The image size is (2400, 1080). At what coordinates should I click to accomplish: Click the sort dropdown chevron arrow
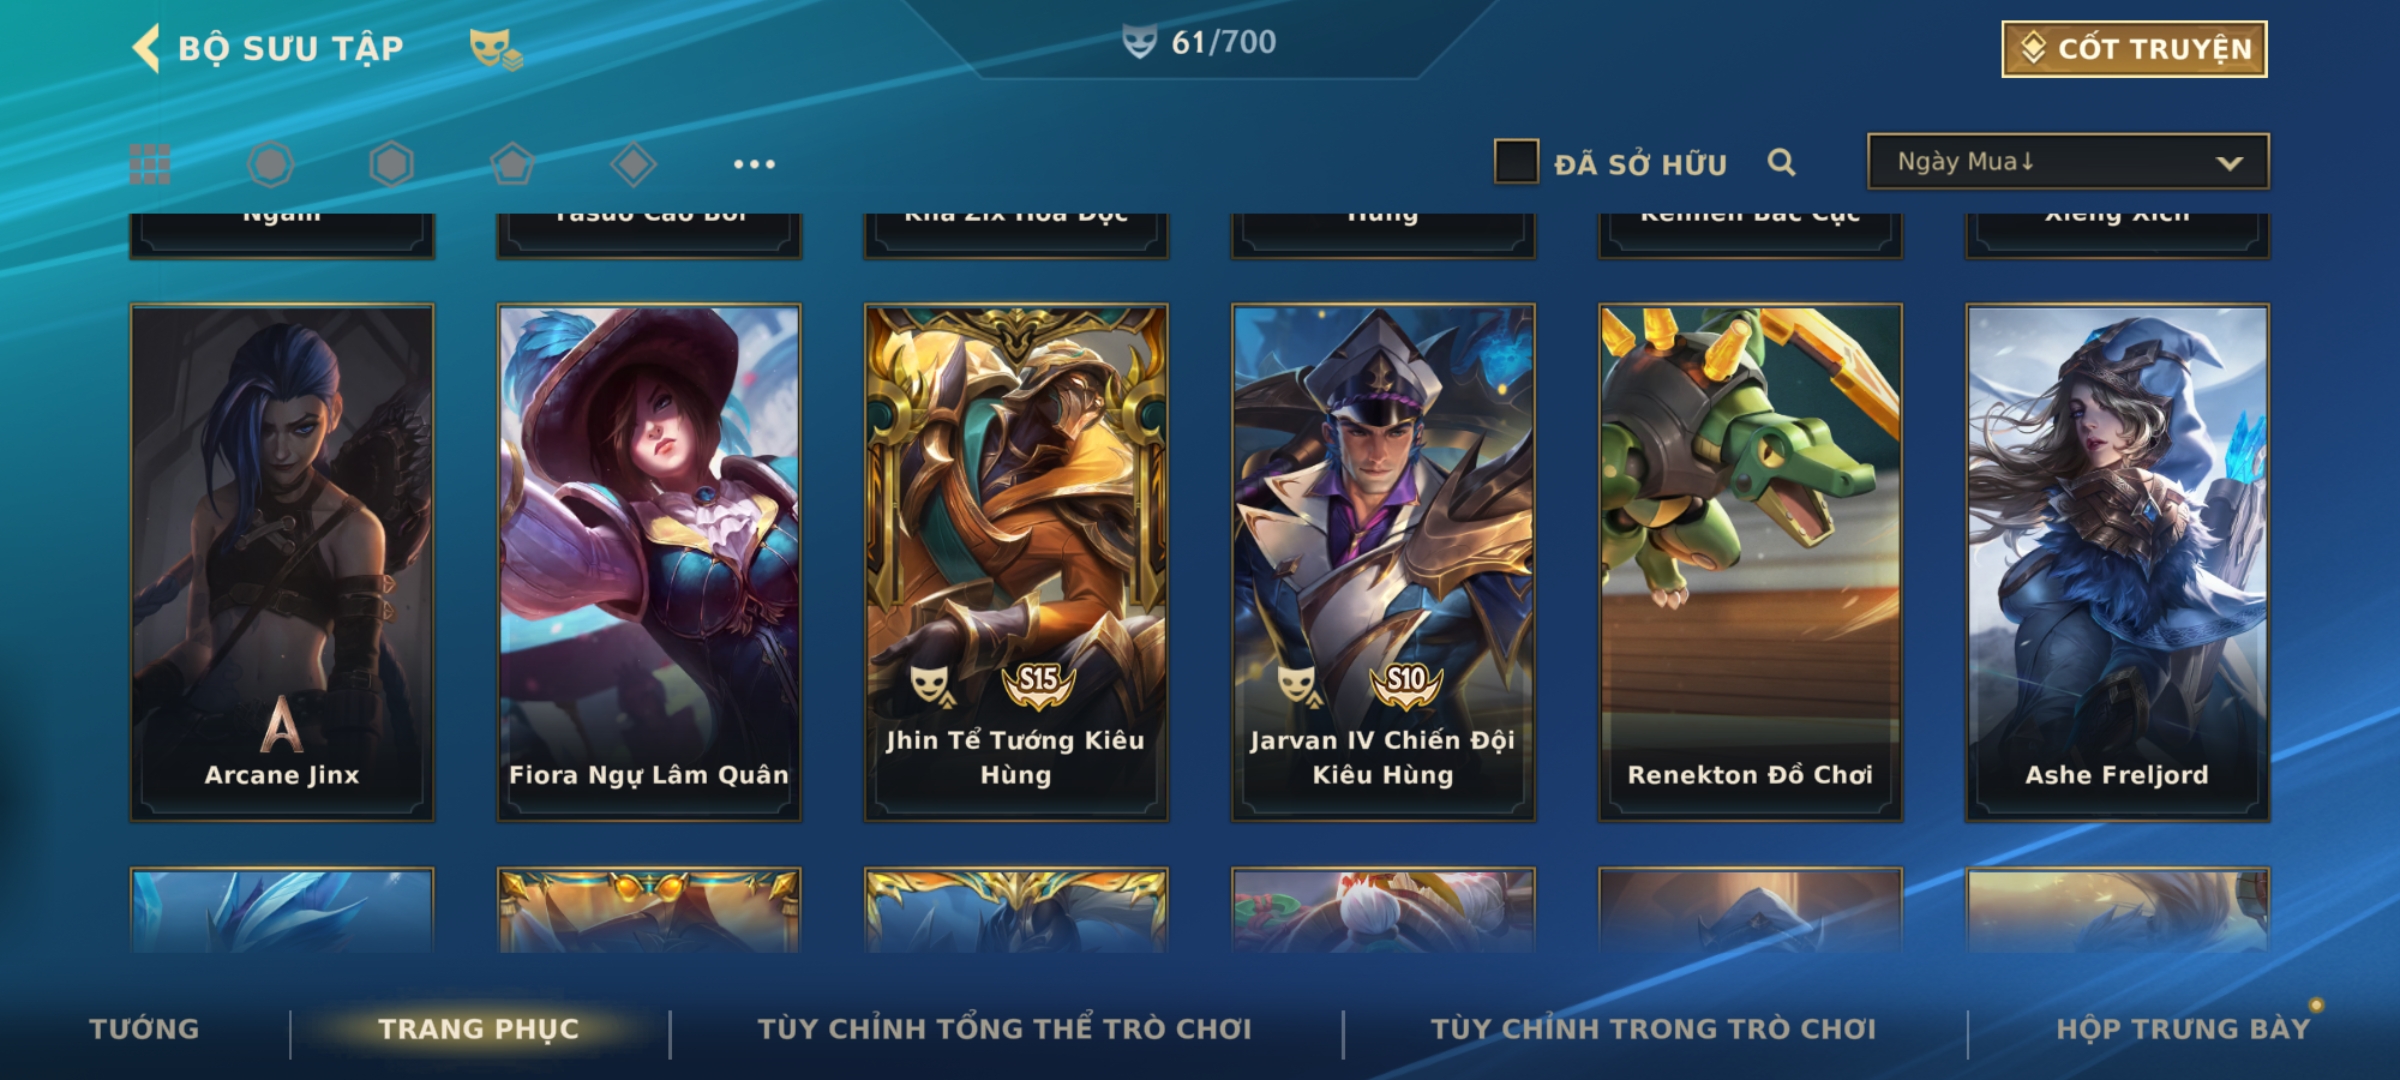tap(2229, 163)
